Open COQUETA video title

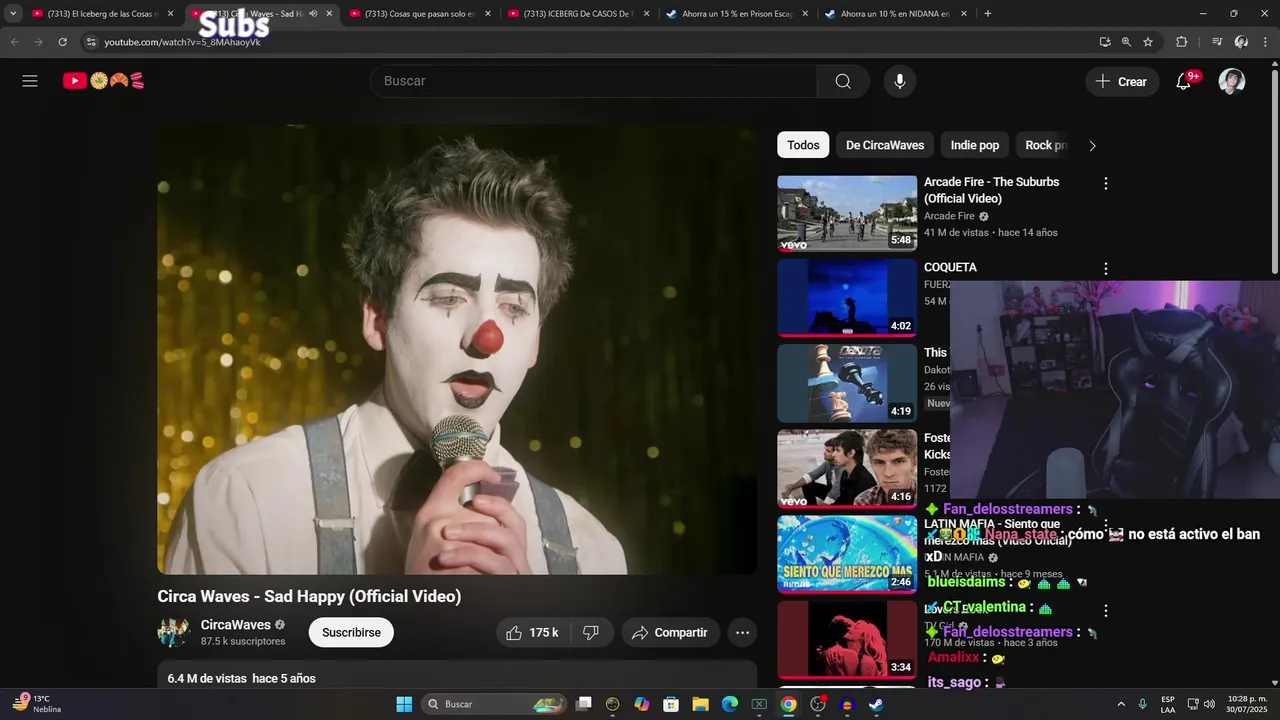950,267
